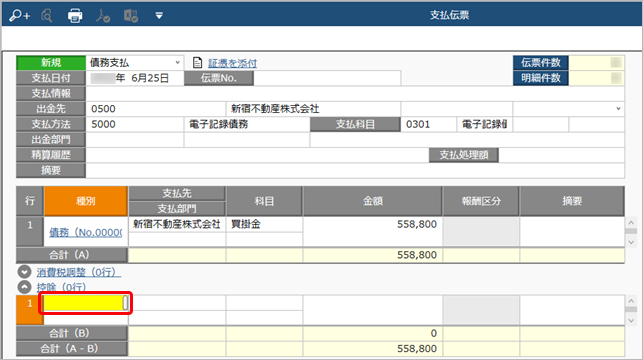643x360 pixels.
Task: Click the 摘要 header input field
Action: (x=355, y=171)
